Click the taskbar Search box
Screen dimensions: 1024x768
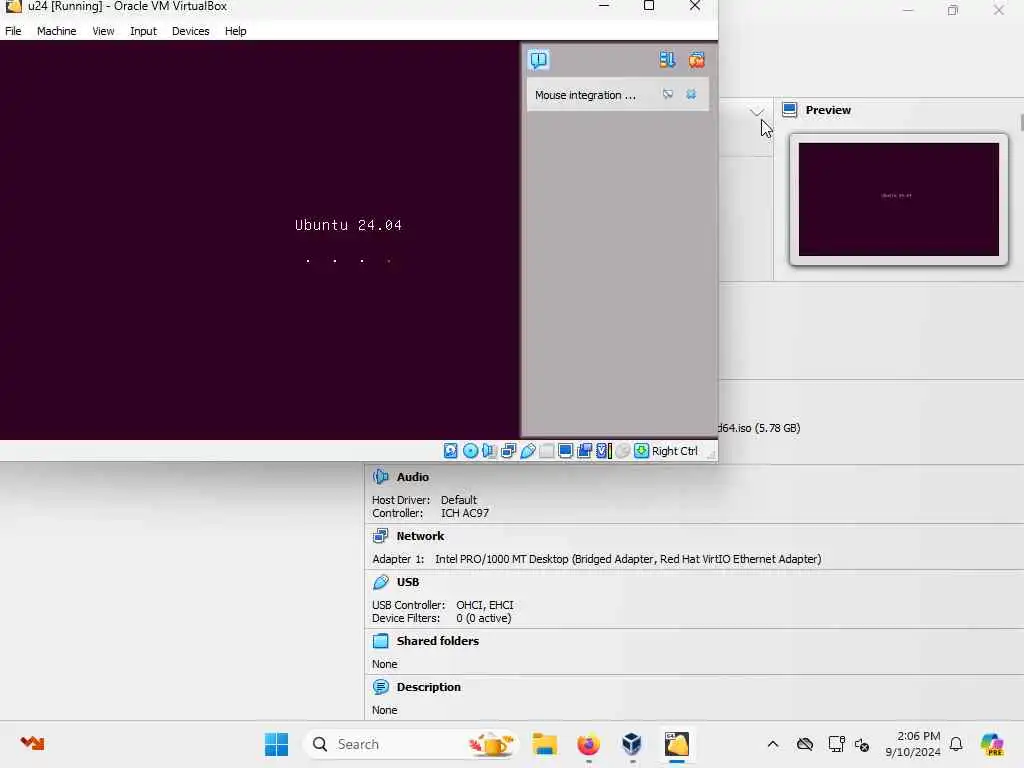411,744
